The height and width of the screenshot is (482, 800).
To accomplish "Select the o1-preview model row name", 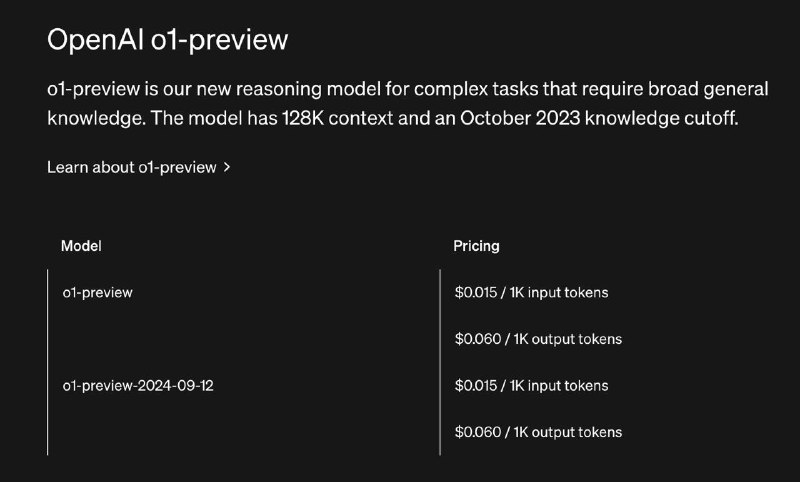I will 97,292.
